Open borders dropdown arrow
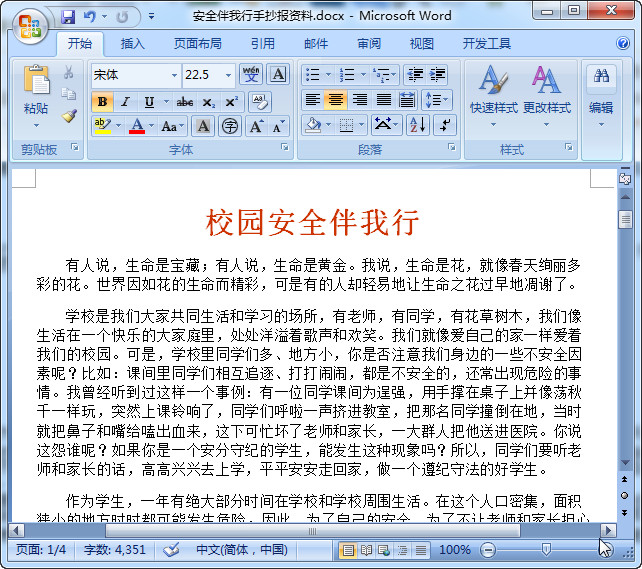642x569 pixels. tap(362, 124)
